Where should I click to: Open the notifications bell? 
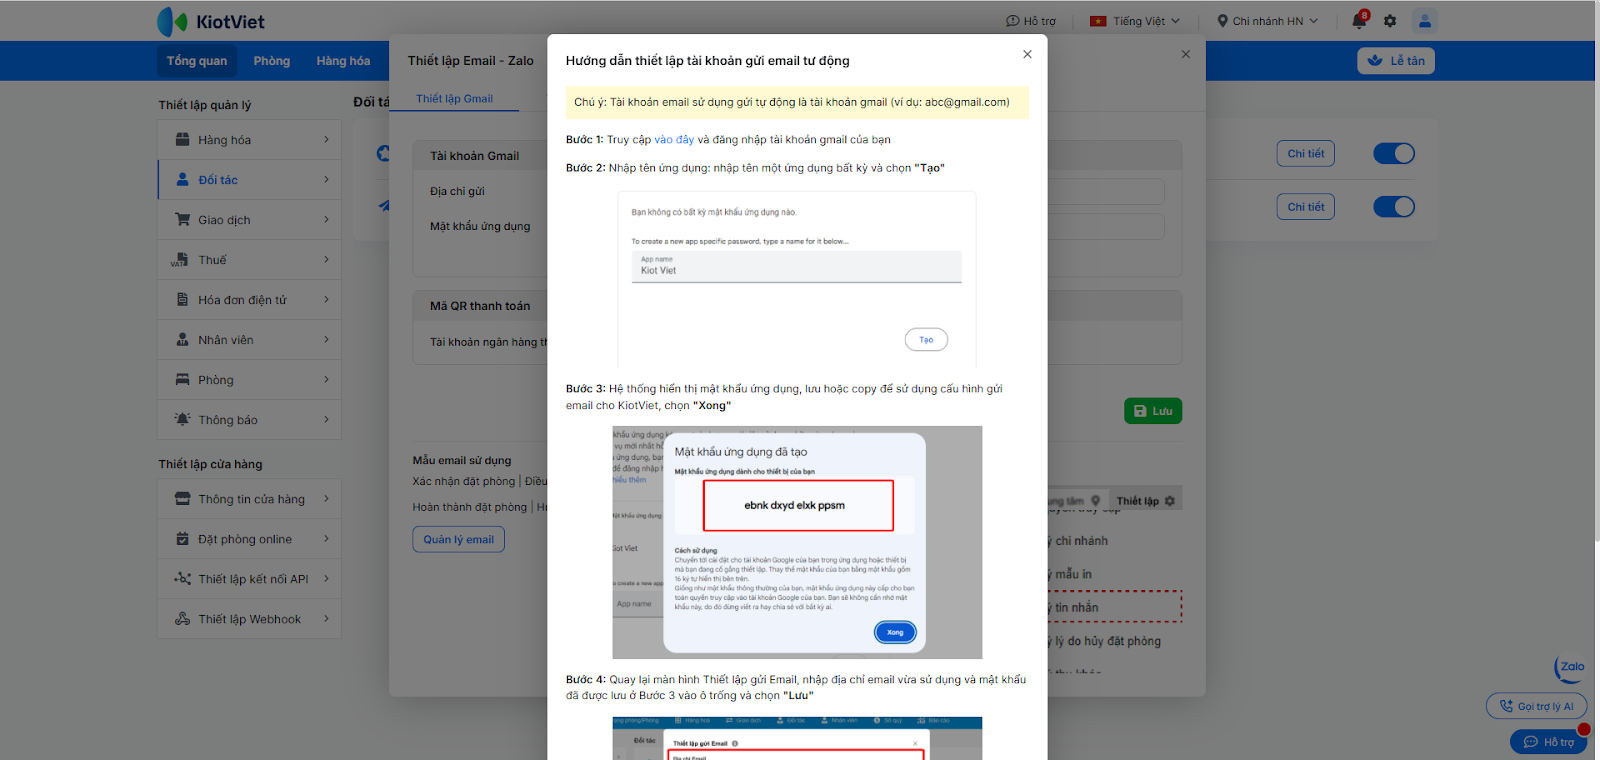pyautogui.click(x=1359, y=21)
